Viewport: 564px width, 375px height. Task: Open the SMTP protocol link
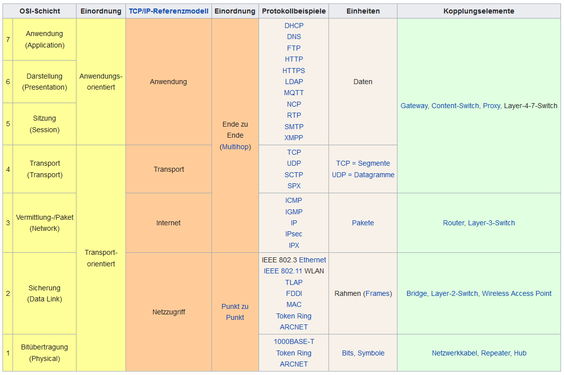click(294, 127)
